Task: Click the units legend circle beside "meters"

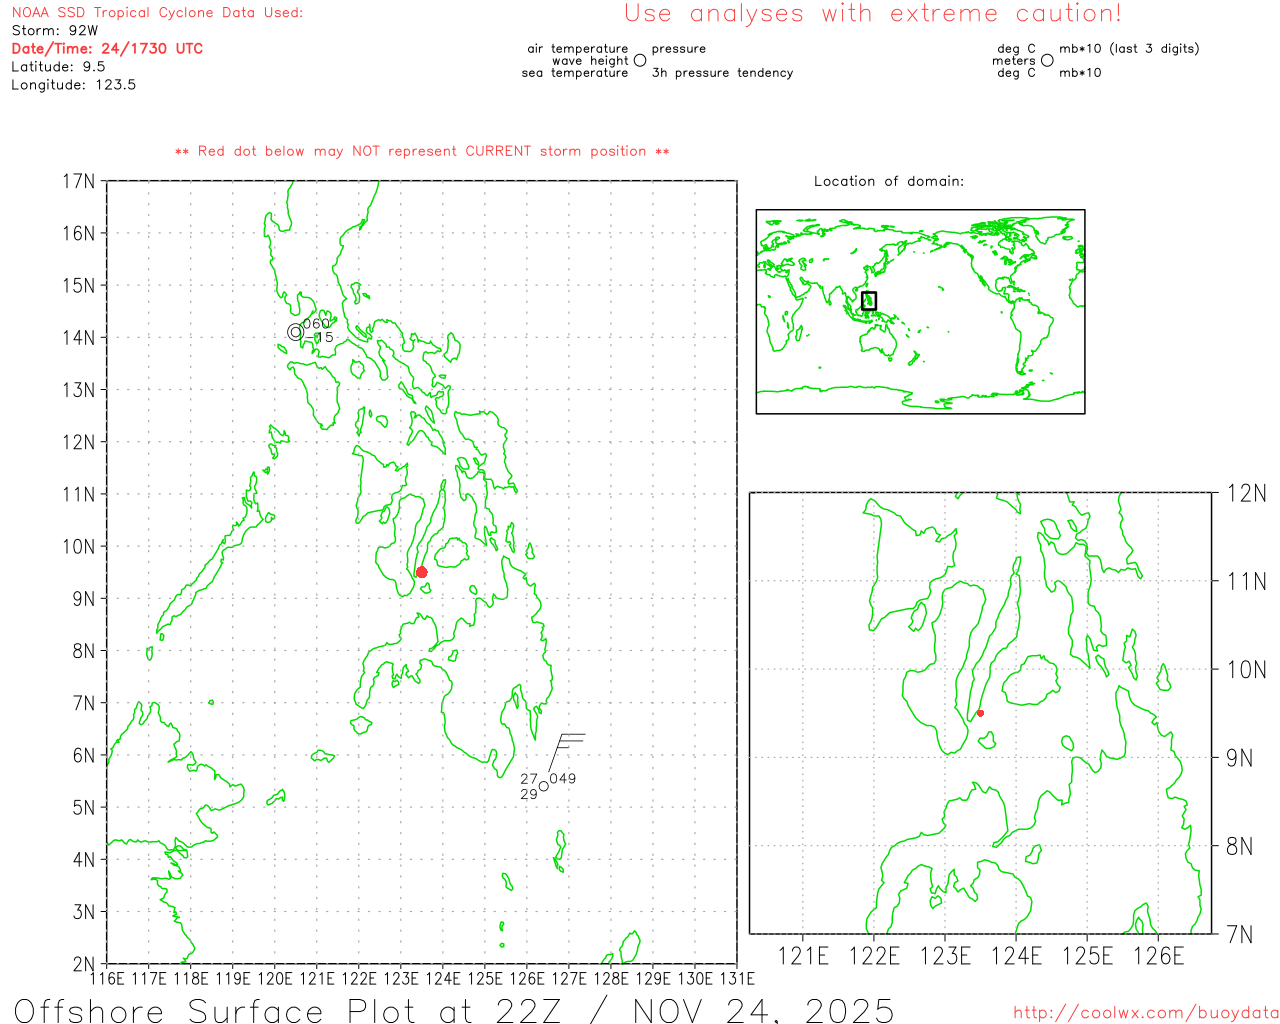Action: pos(1047,60)
